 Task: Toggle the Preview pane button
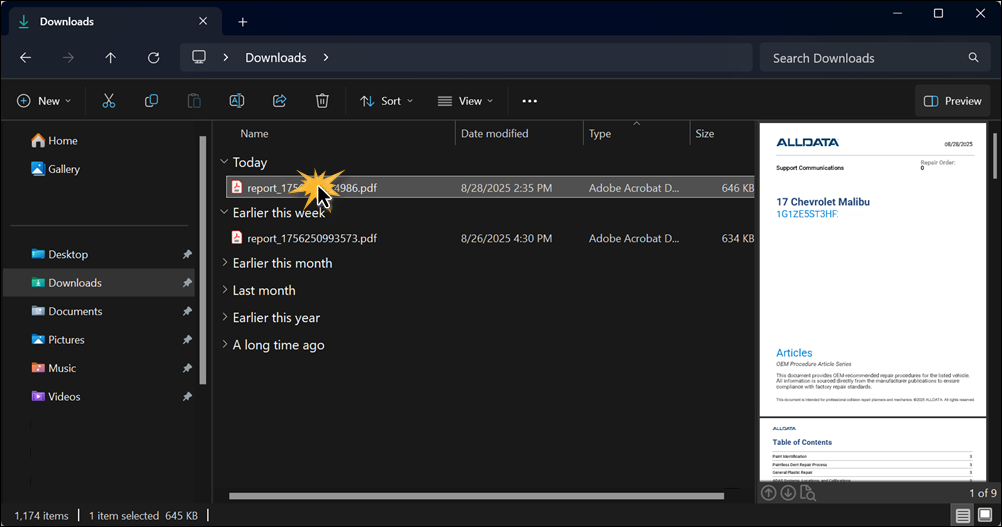tap(952, 101)
